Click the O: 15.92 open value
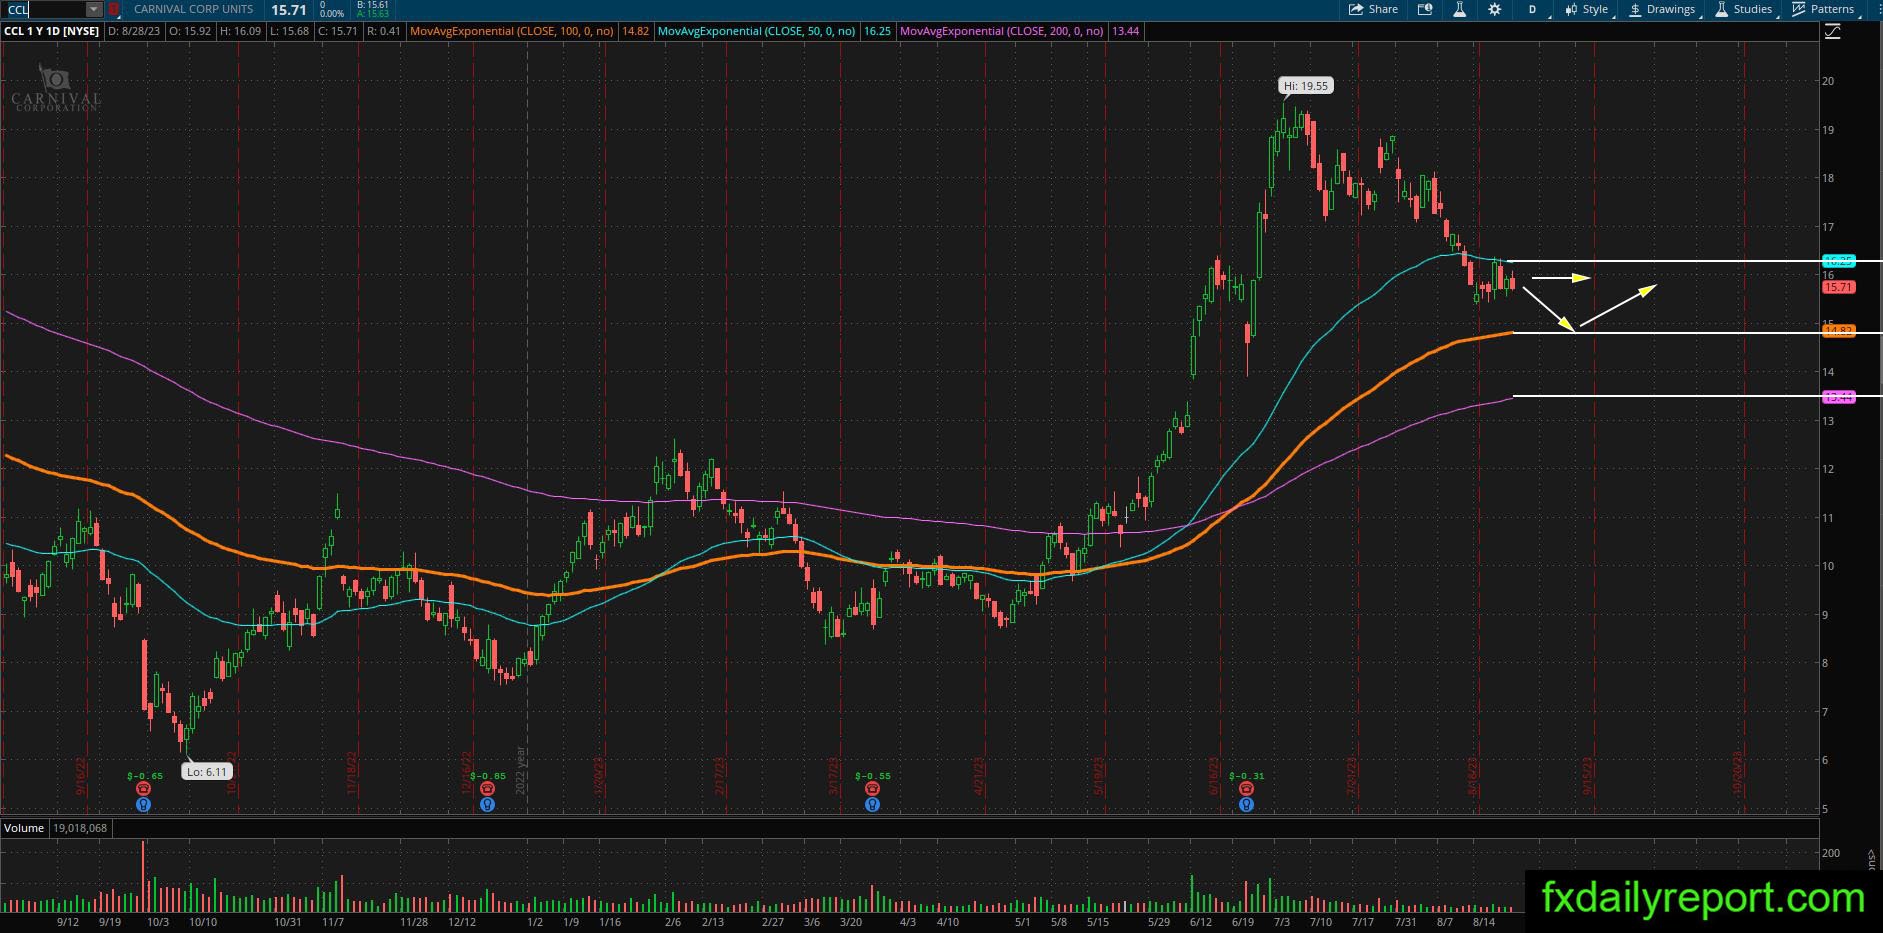1883x933 pixels. tap(189, 31)
